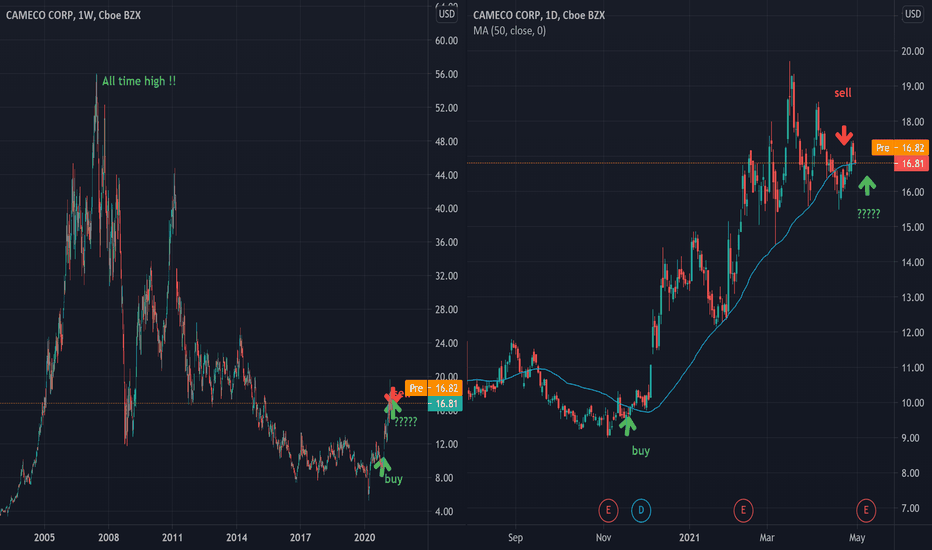Click the 2008 label on the time axis
The height and width of the screenshot is (550, 932).
108,538
